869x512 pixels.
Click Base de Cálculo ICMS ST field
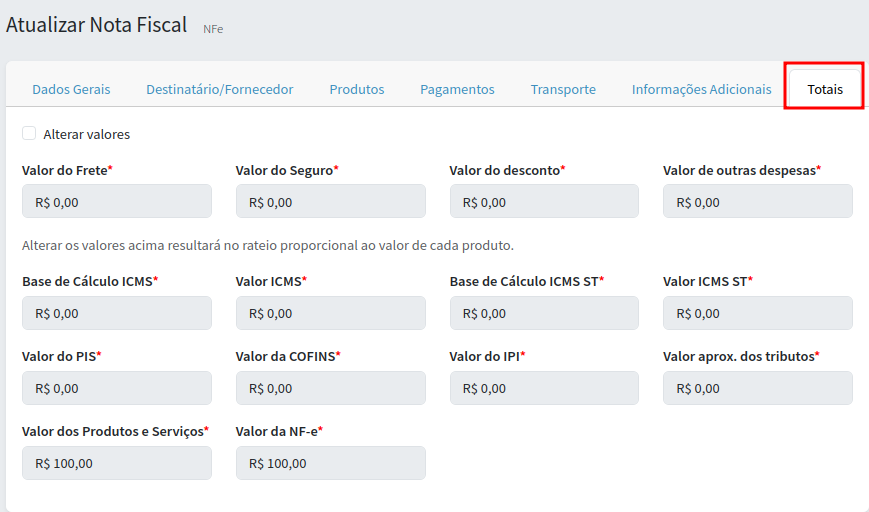tap(544, 313)
